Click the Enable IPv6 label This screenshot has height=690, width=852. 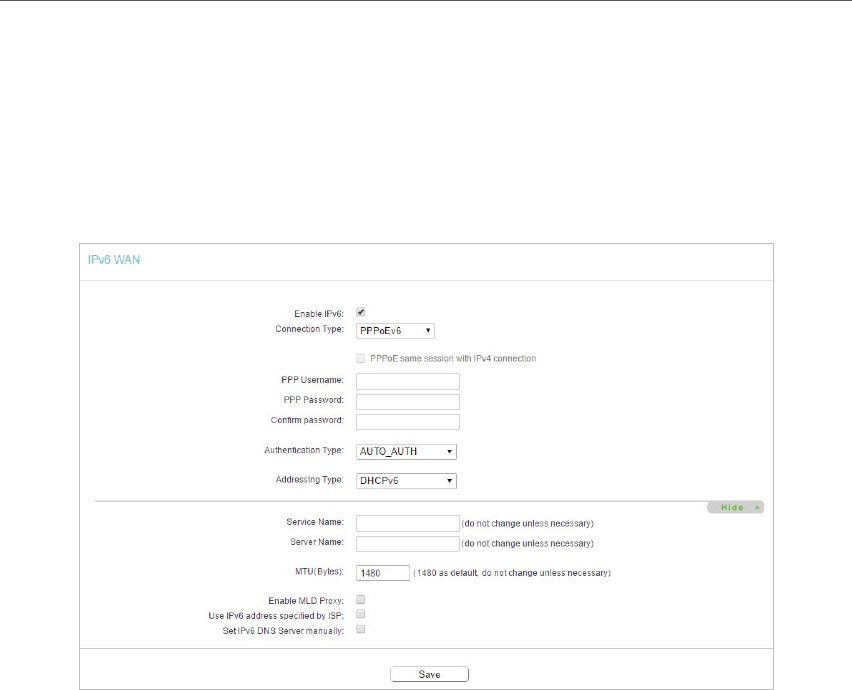(319, 313)
